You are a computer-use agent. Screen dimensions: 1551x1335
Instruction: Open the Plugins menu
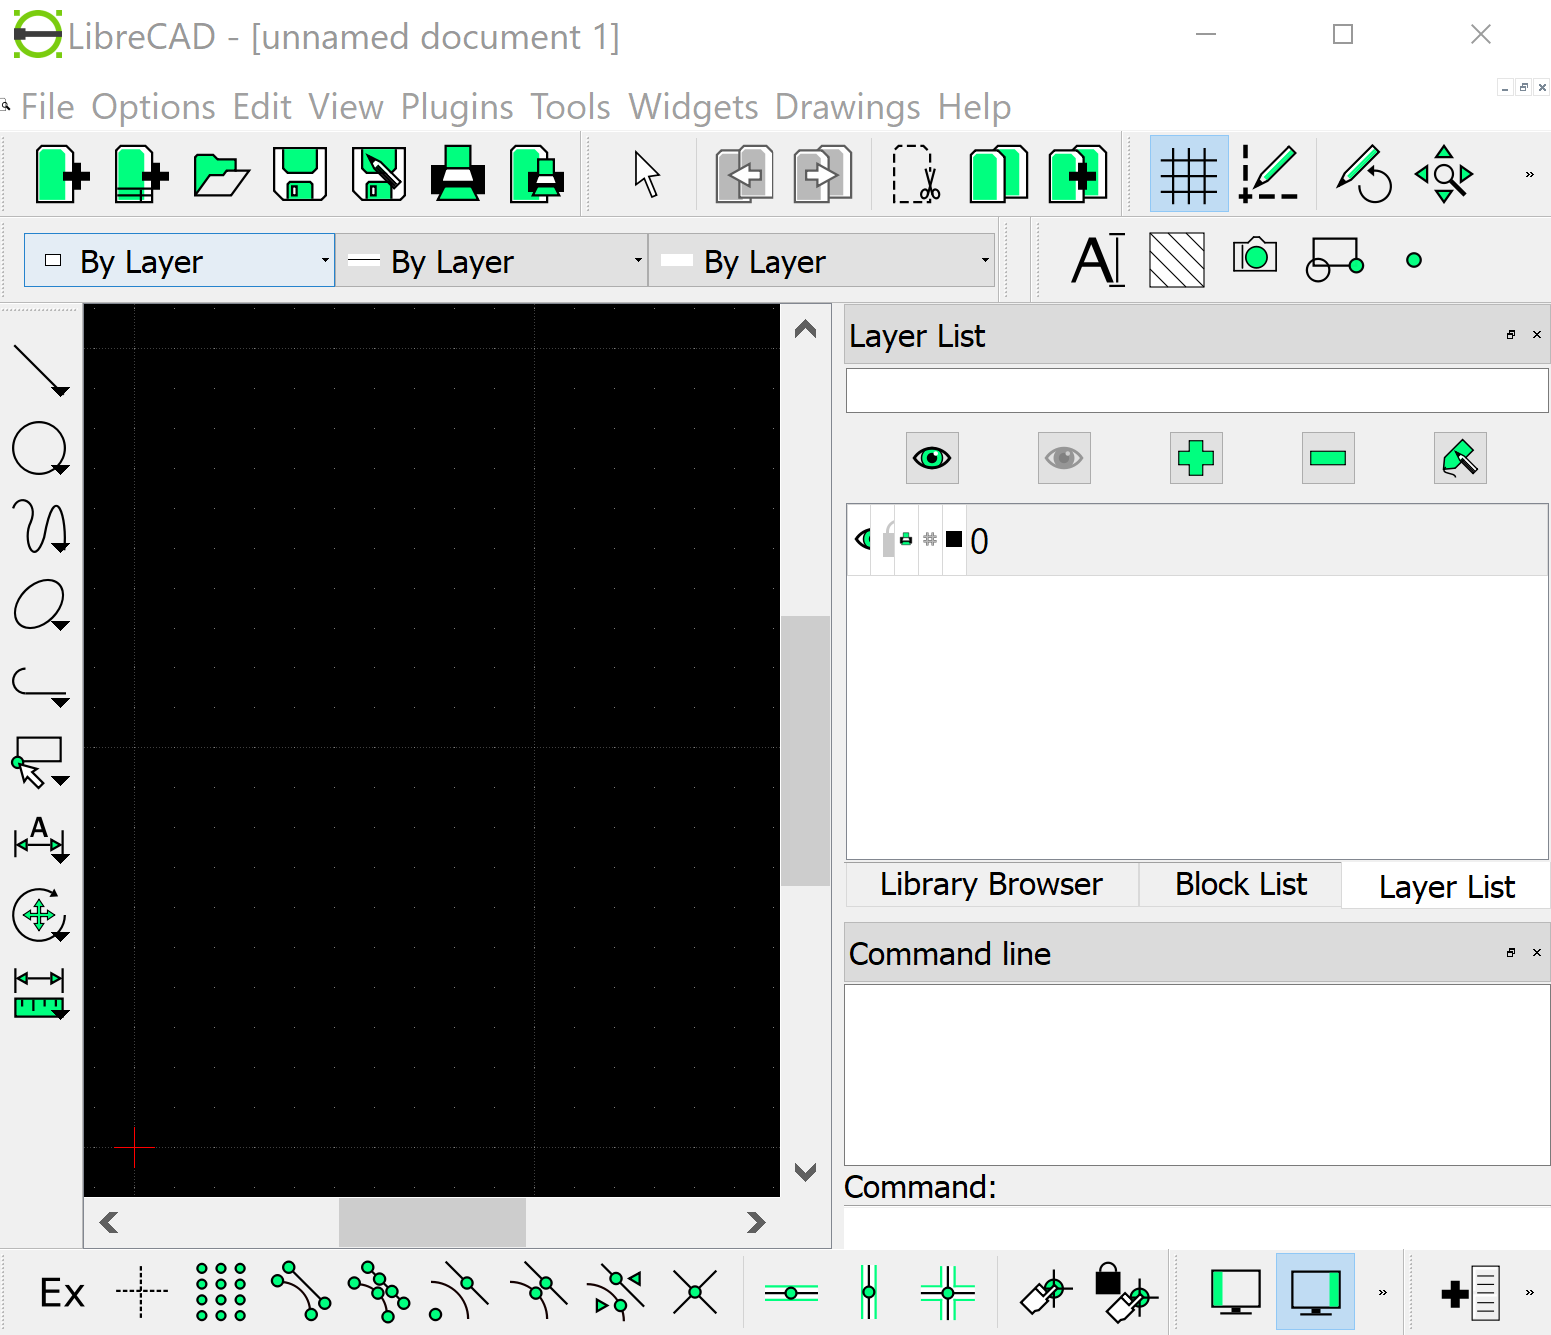(457, 107)
